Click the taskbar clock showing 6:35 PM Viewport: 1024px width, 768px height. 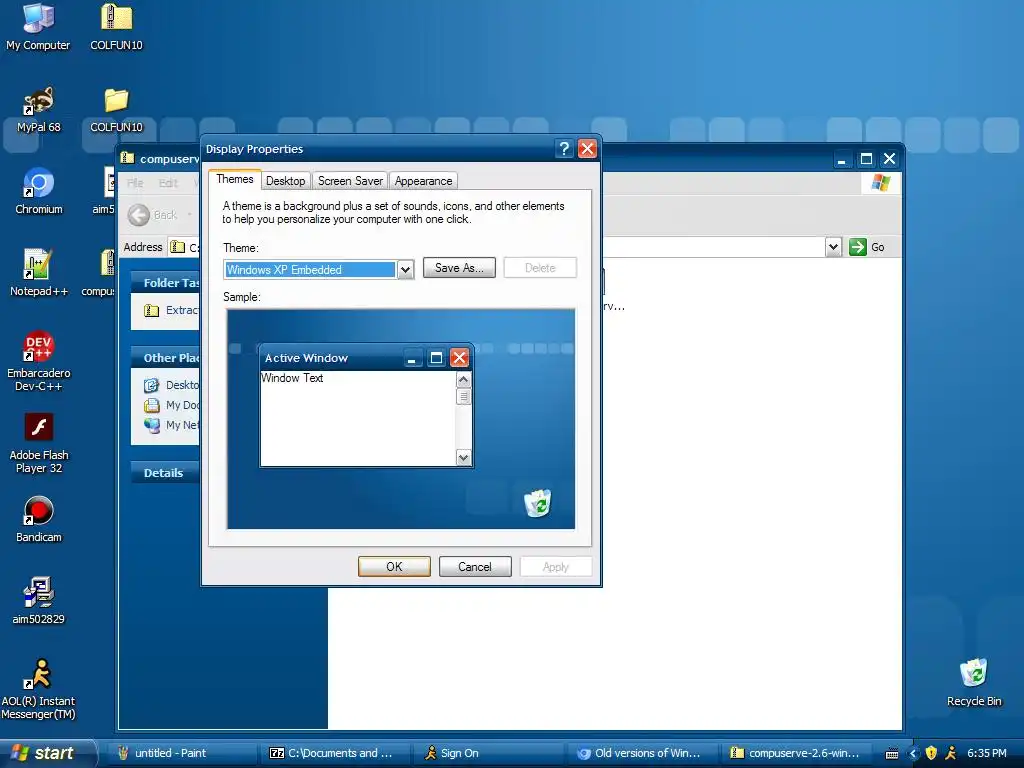click(987, 753)
